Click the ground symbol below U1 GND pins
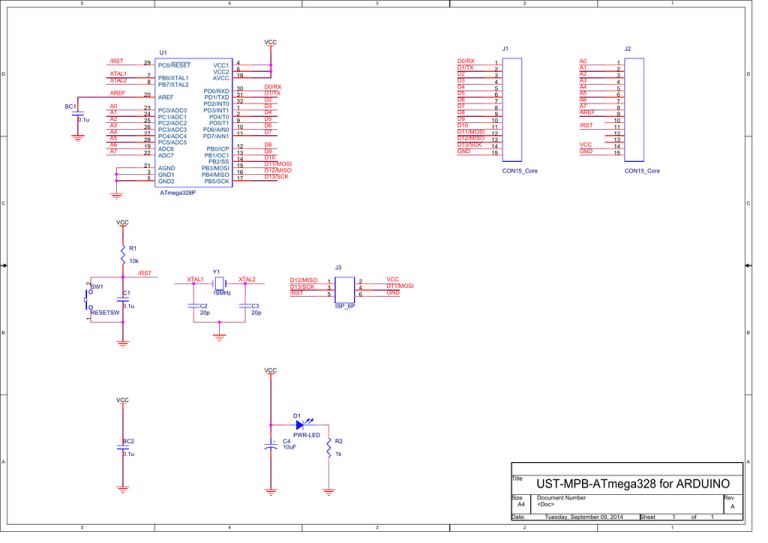Screen dimensions: 768x543 [117, 196]
